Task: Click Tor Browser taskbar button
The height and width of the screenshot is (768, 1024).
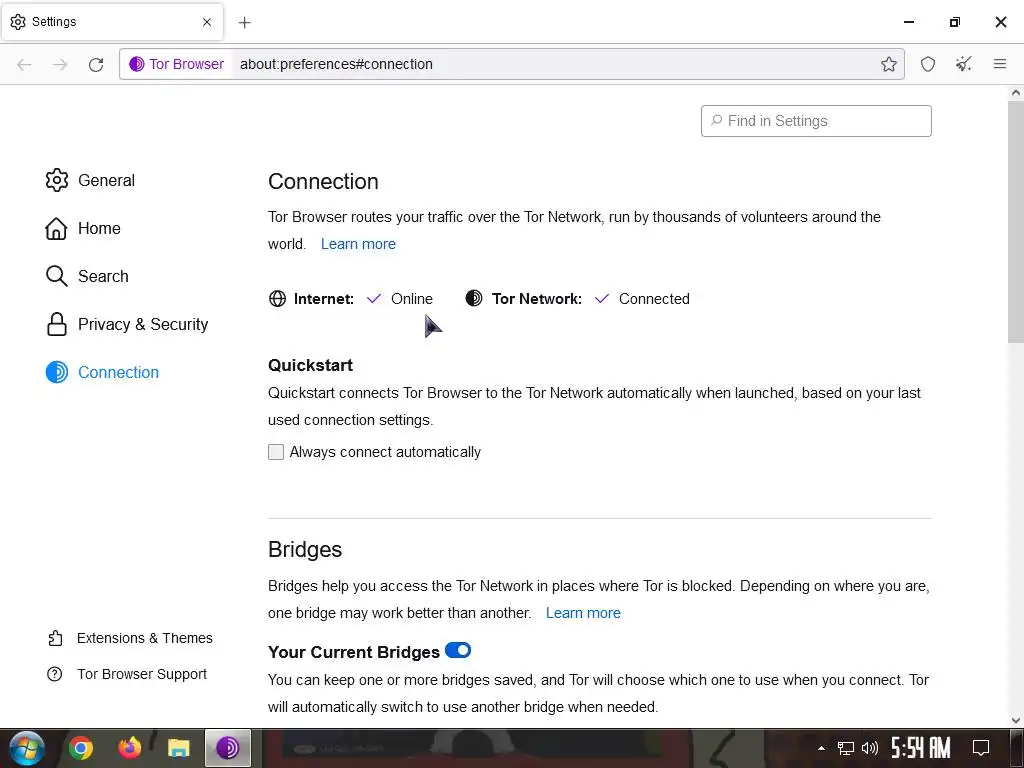Action: [227, 748]
